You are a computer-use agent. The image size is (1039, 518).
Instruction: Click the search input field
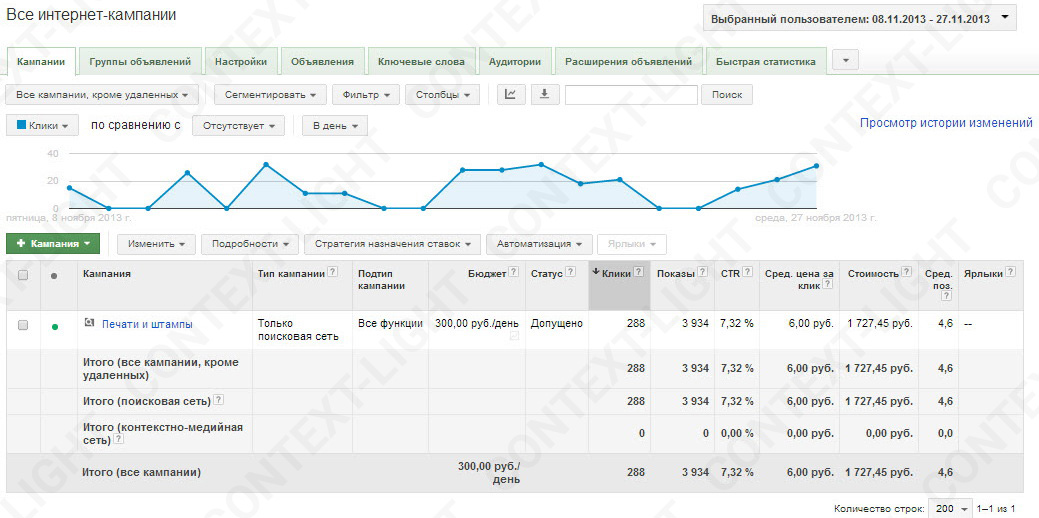tap(630, 94)
